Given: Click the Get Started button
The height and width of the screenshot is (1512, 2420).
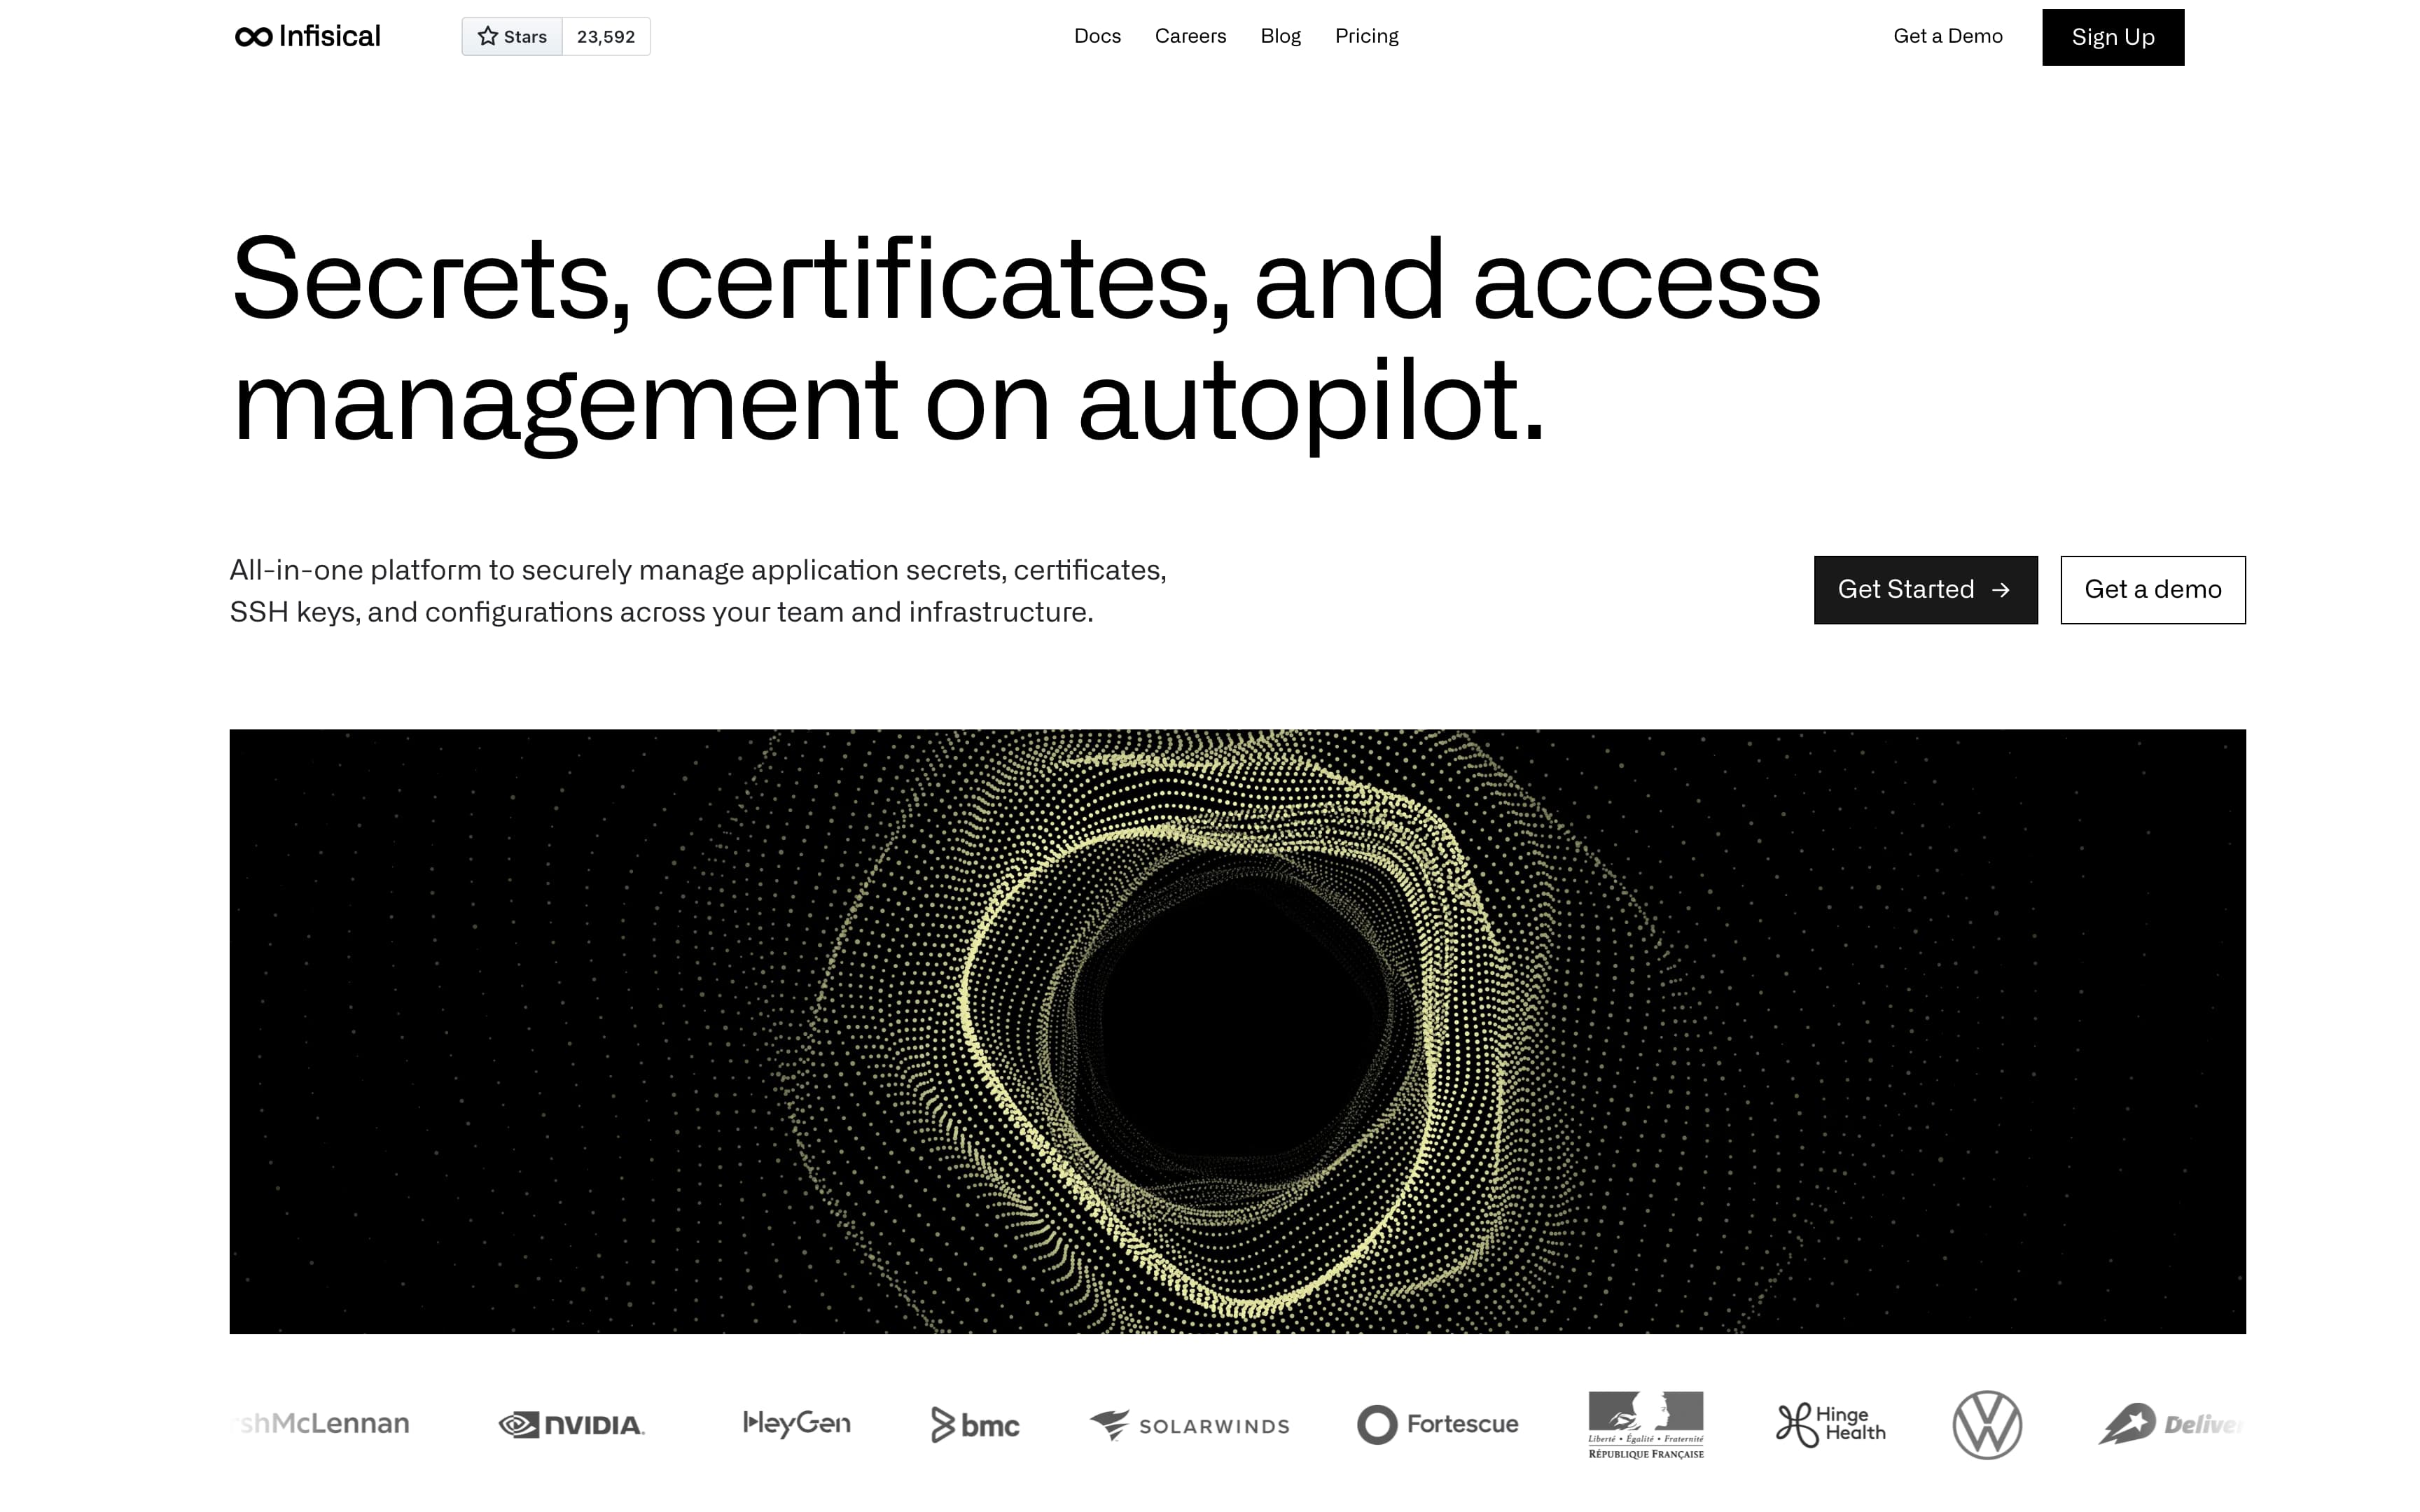Looking at the screenshot, I should point(1925,590).
